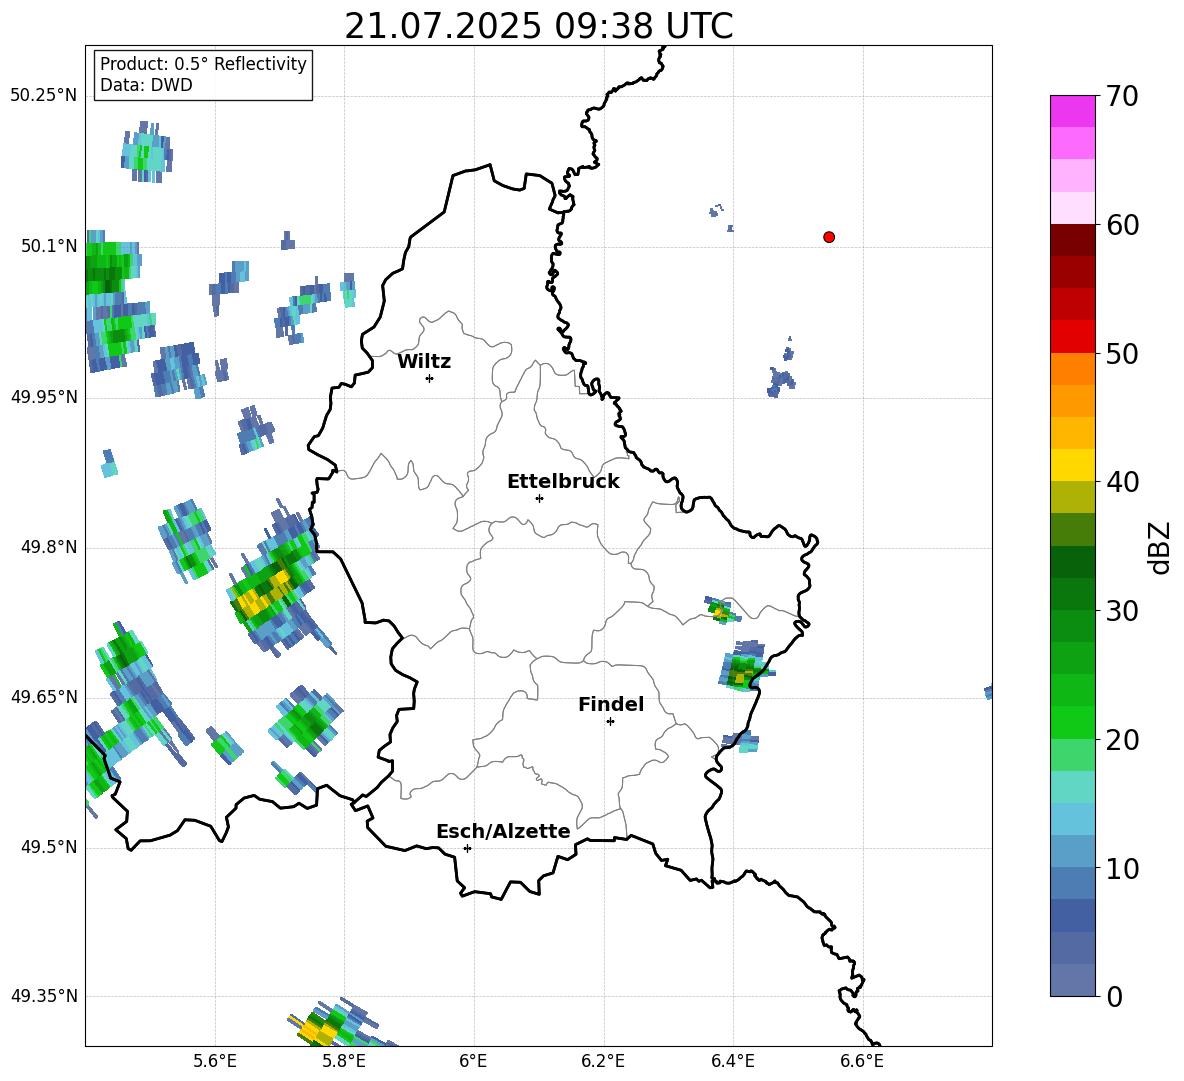The width and height of the screenshot is (1184, 1081).
Task: Click the 49.65°N latitude label
Action: pos(44,697)
